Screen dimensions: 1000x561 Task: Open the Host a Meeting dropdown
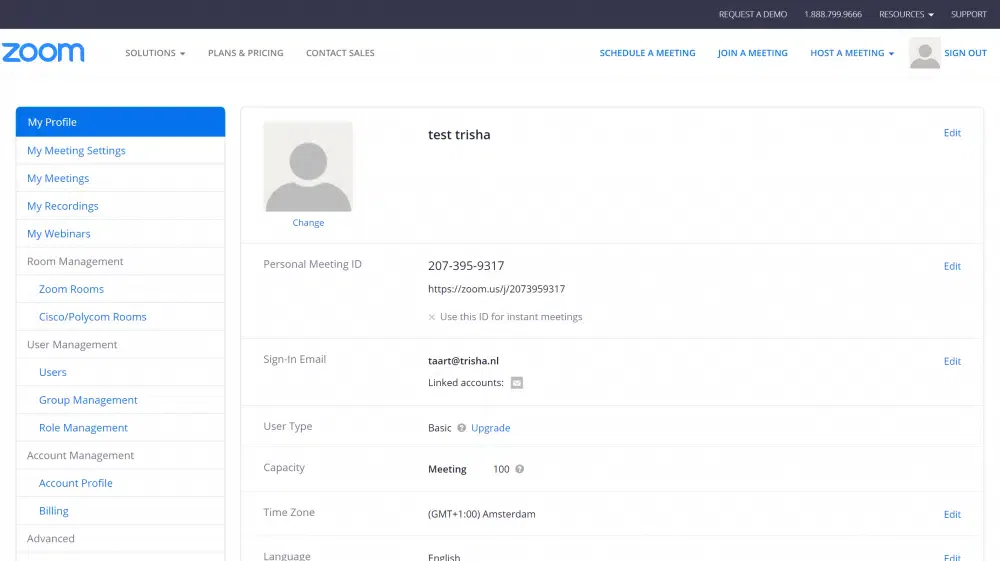(x=852, y=53)
